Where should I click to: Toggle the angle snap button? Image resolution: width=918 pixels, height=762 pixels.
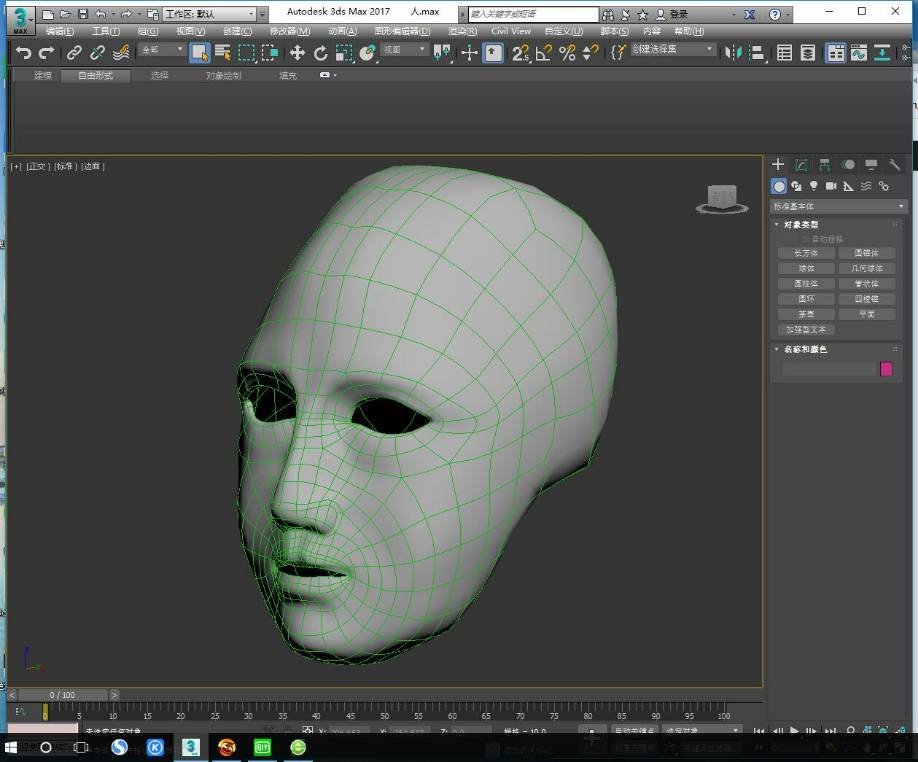(x=544, y=53)
